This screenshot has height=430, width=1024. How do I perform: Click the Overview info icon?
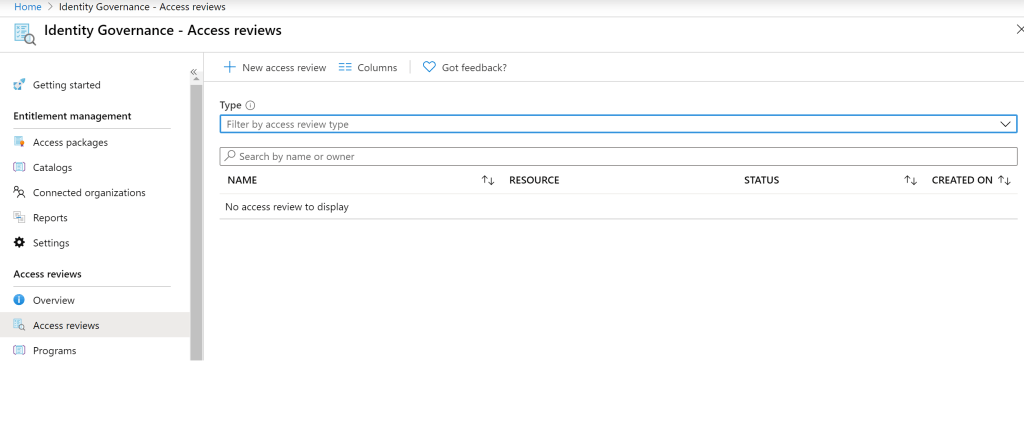pyautogui.click(x=19, y=300)
